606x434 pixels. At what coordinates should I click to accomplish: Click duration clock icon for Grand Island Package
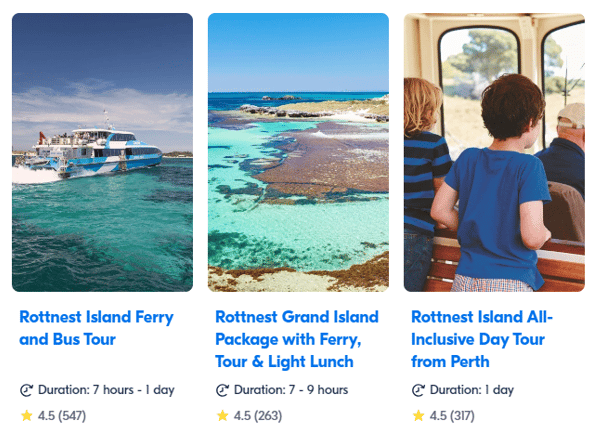[222, 390]
